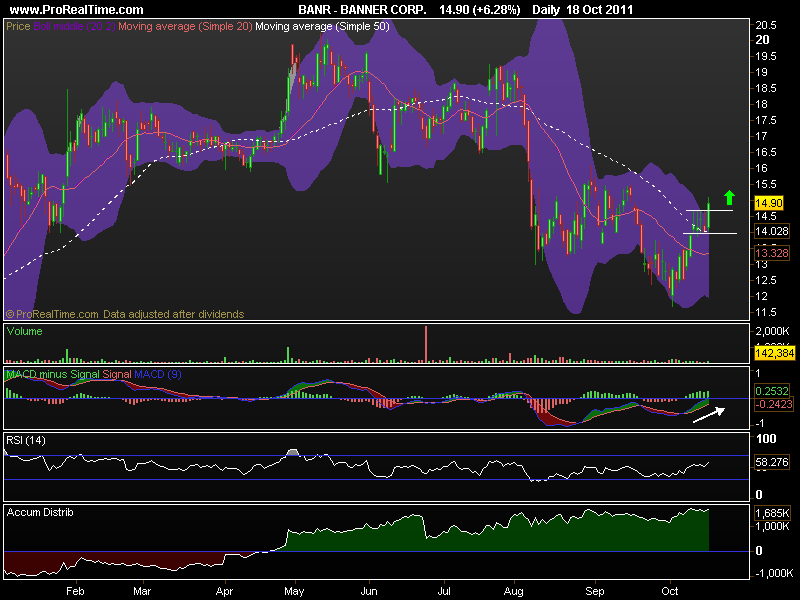Click the 142,384 volume value tag
Image resolution: width=800 pixels, height=600 pixels.
pyautogui.click(x=774, y=353)
